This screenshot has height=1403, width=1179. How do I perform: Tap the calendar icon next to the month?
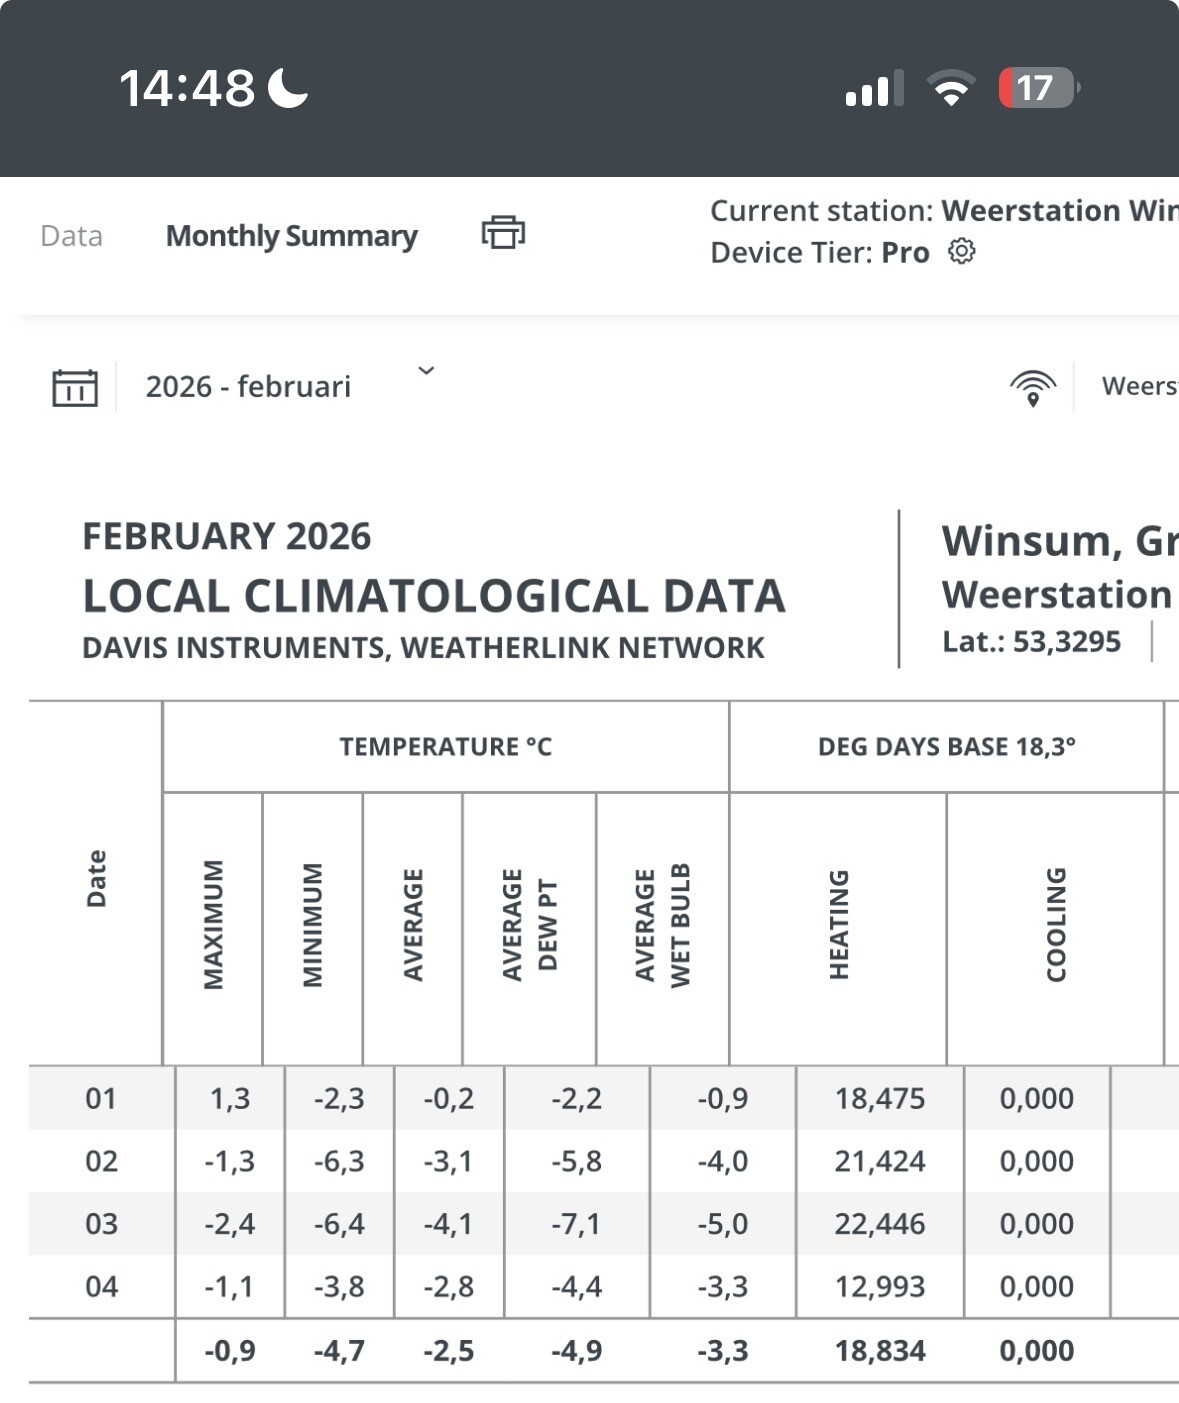(75, 387)
